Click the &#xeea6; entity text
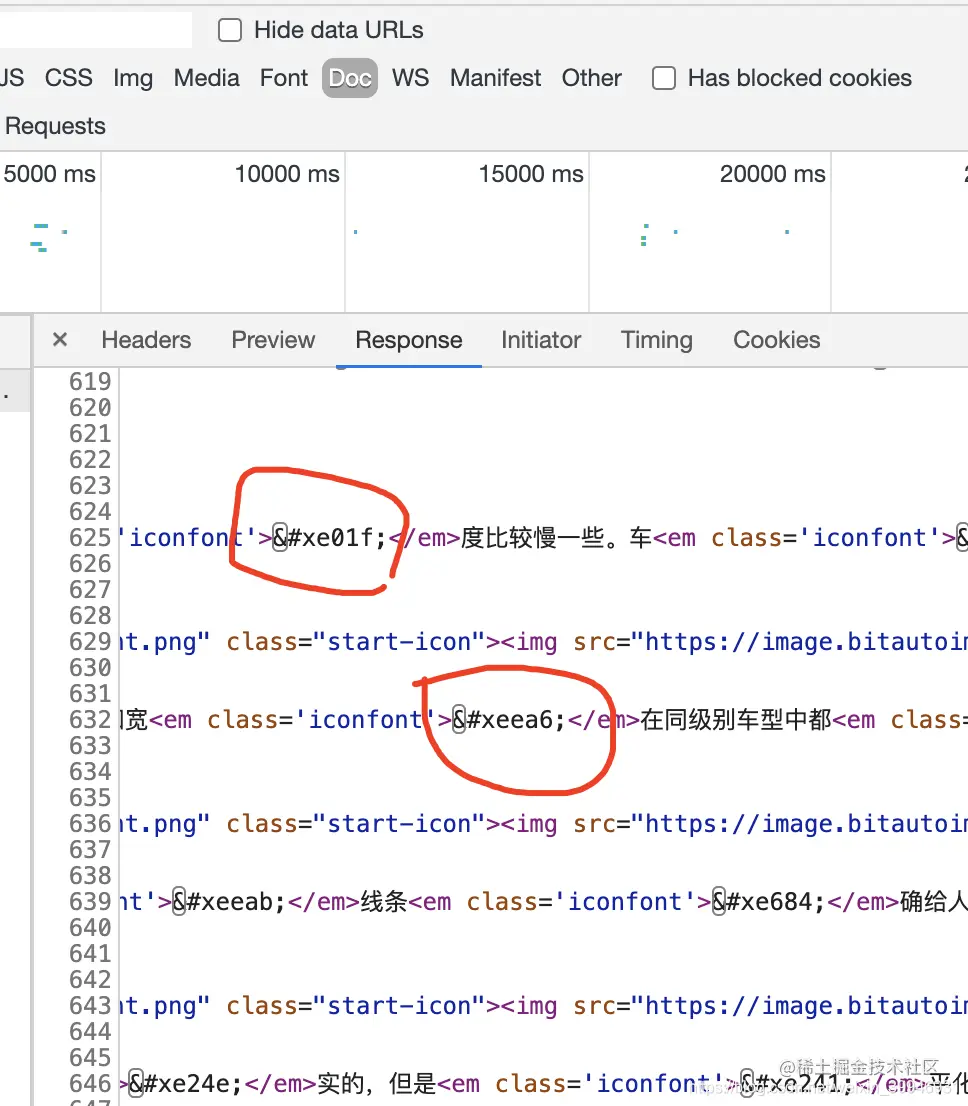The height and width of the screenshot is (1106, 968). [x=509, y=720]
